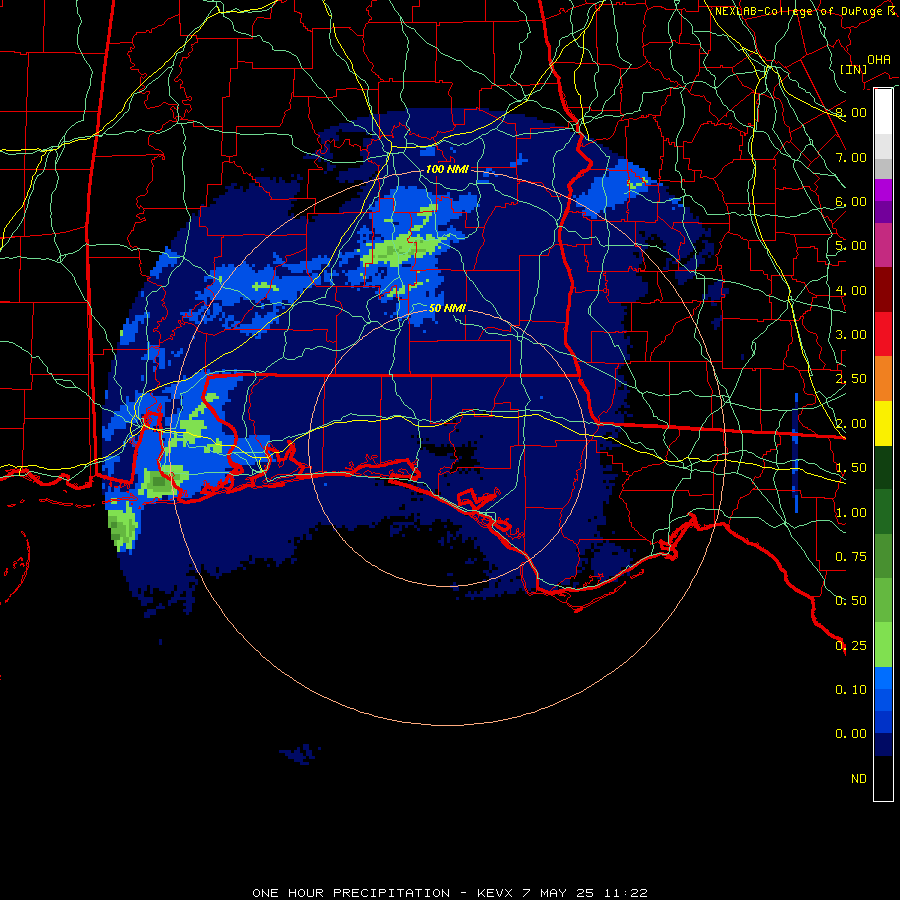Click the 50 NMI range ring label
The width and height of the screenshot is (900, 900).
coord(447,308)
